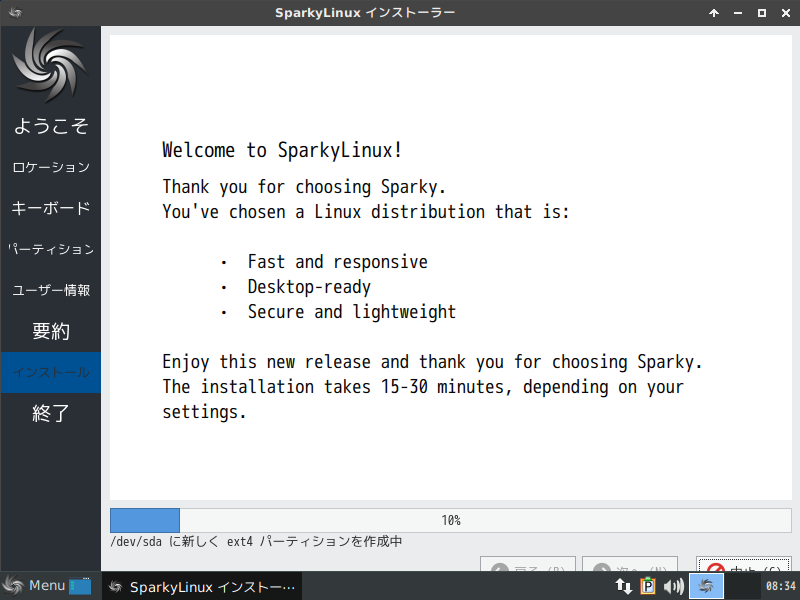This screenshot has height=600, width=800.
Task: Click the 08:34 clock
Action: [780, 586]
